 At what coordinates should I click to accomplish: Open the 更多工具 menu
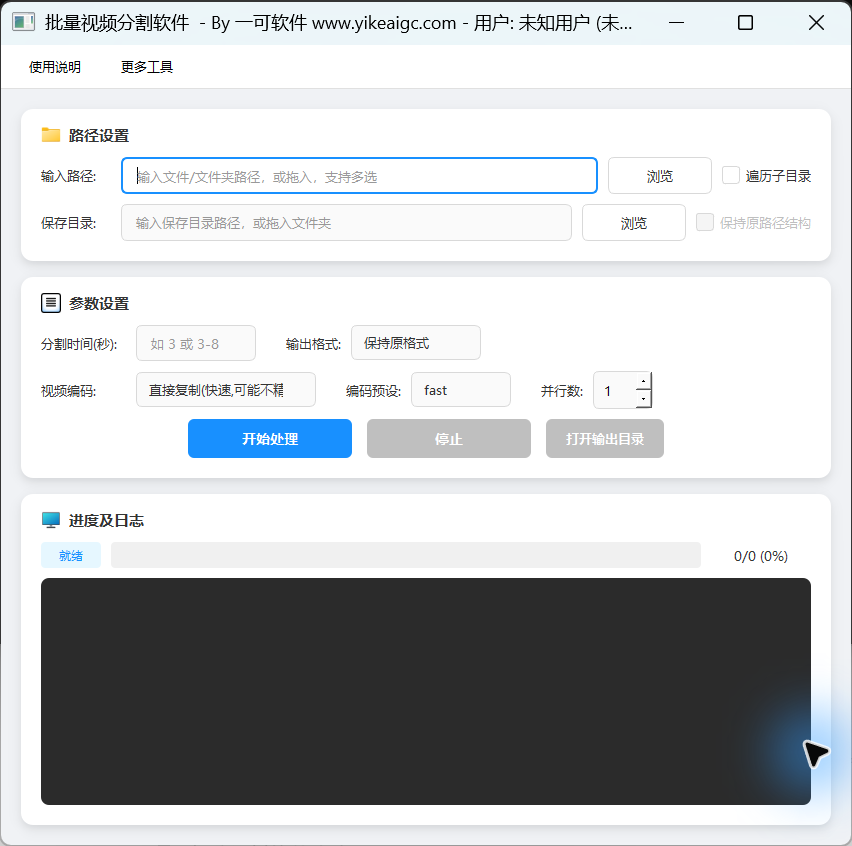click(x=147, y=67)
